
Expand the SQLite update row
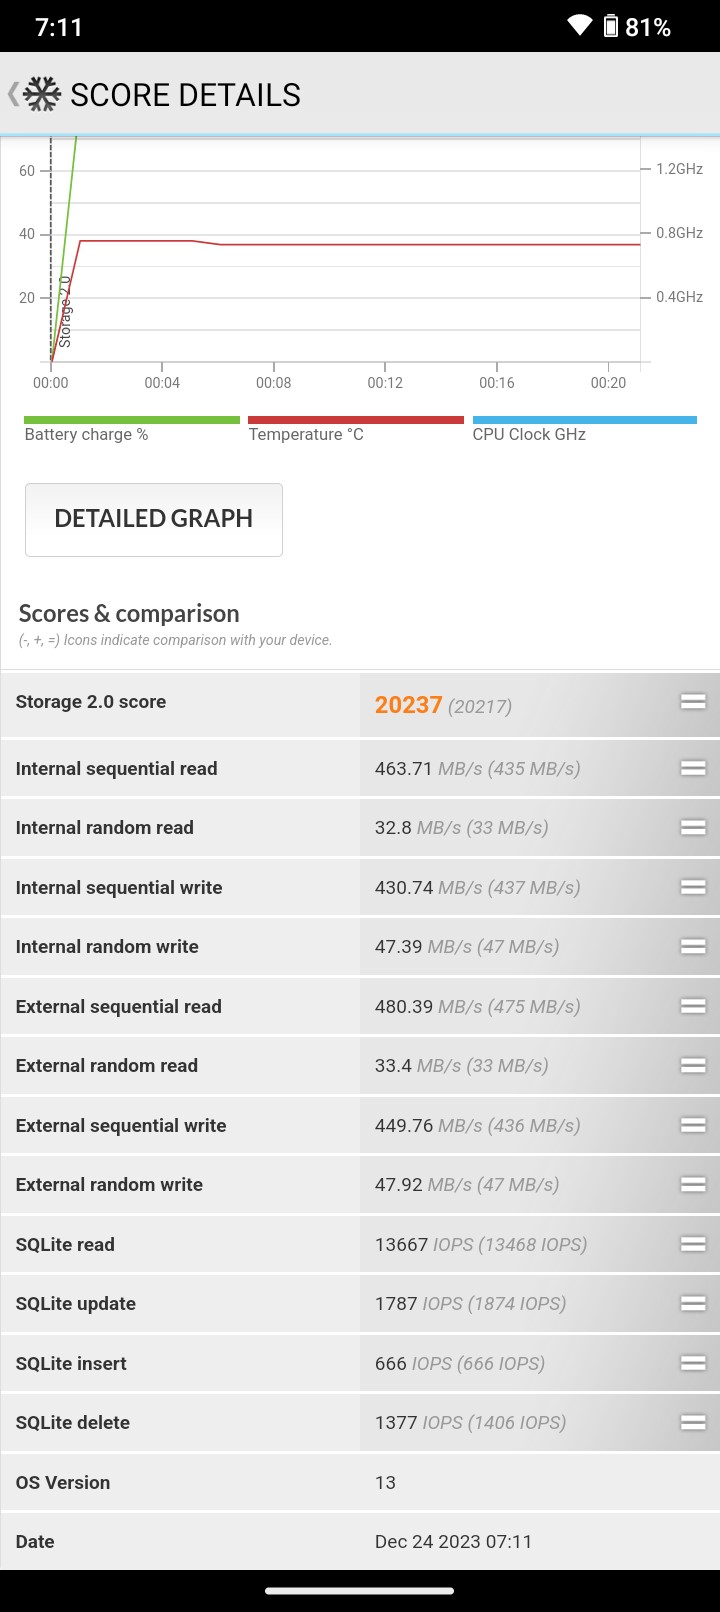360,1304
